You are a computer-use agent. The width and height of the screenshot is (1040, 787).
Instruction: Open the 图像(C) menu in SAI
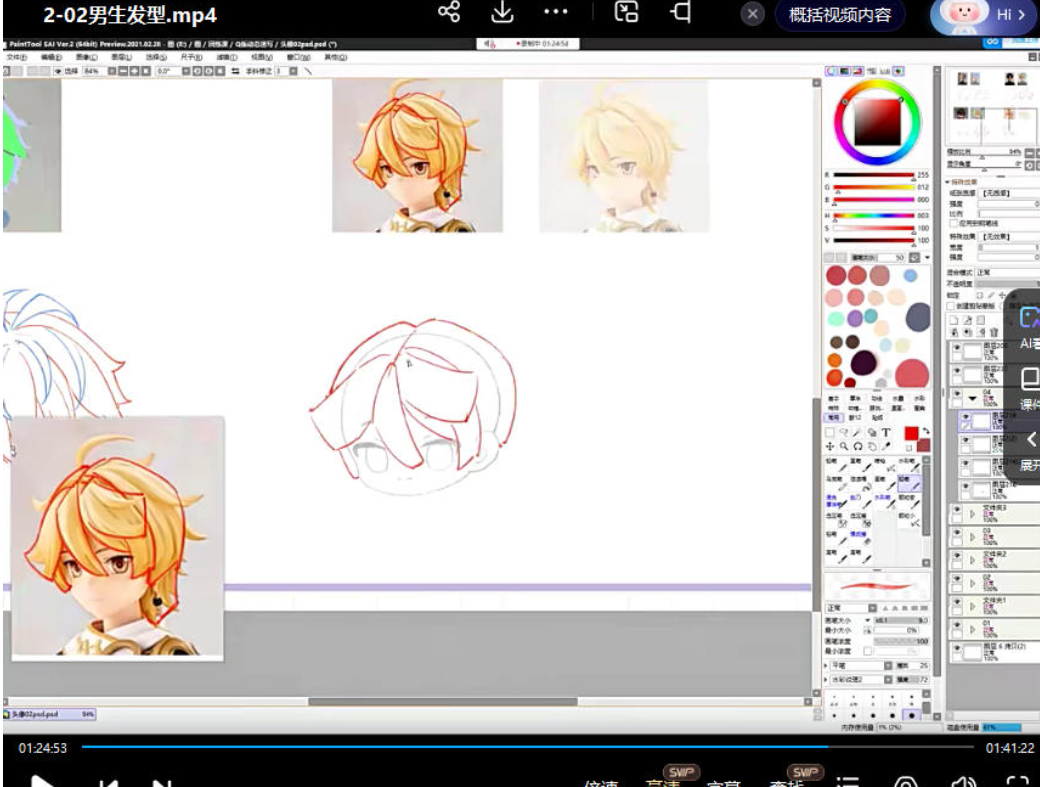point(86,58)
